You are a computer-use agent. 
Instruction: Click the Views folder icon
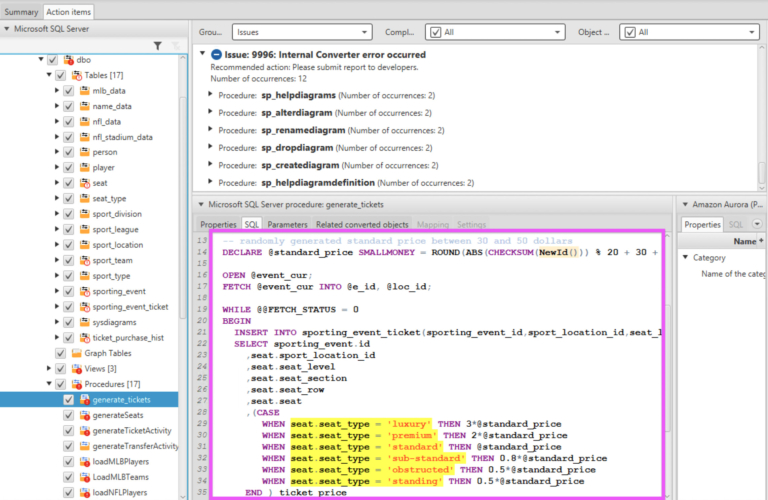point(76,368)
